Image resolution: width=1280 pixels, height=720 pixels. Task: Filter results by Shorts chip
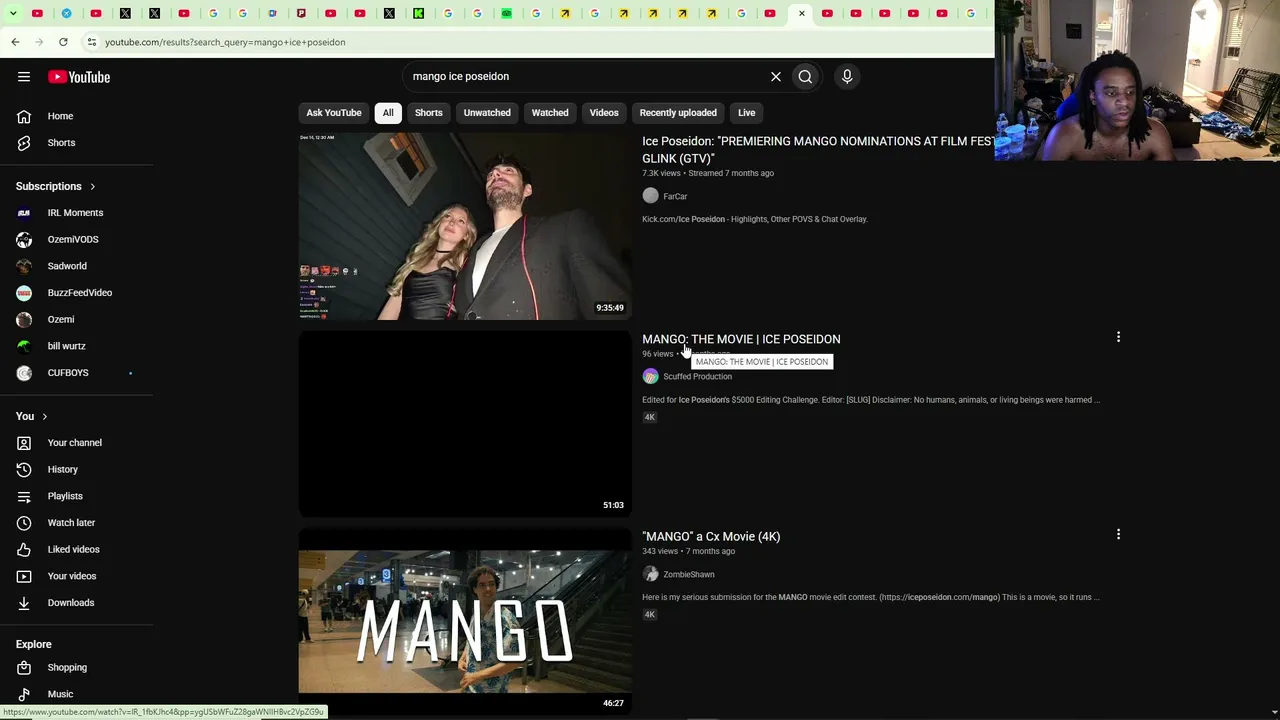click(x=428, y=113)
